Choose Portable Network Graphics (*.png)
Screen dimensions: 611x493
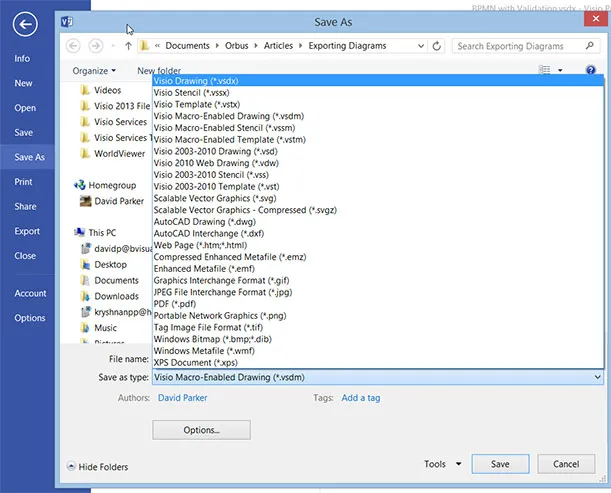pyautogui.click(x=378, y=315)
